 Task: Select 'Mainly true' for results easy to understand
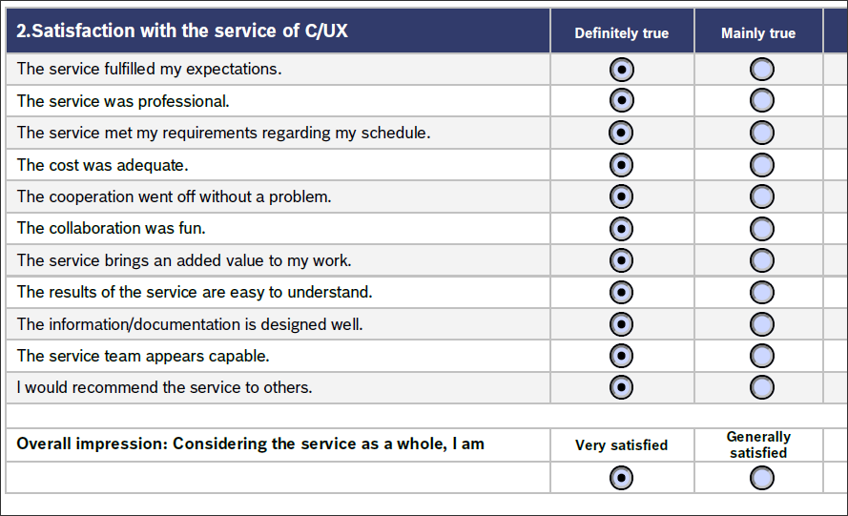761,293
